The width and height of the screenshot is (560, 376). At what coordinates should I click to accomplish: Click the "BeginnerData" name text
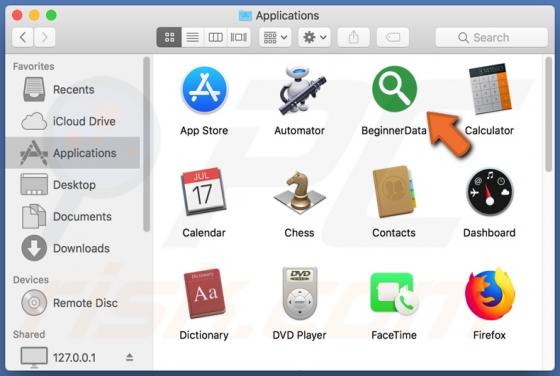(x=394, y=131)
